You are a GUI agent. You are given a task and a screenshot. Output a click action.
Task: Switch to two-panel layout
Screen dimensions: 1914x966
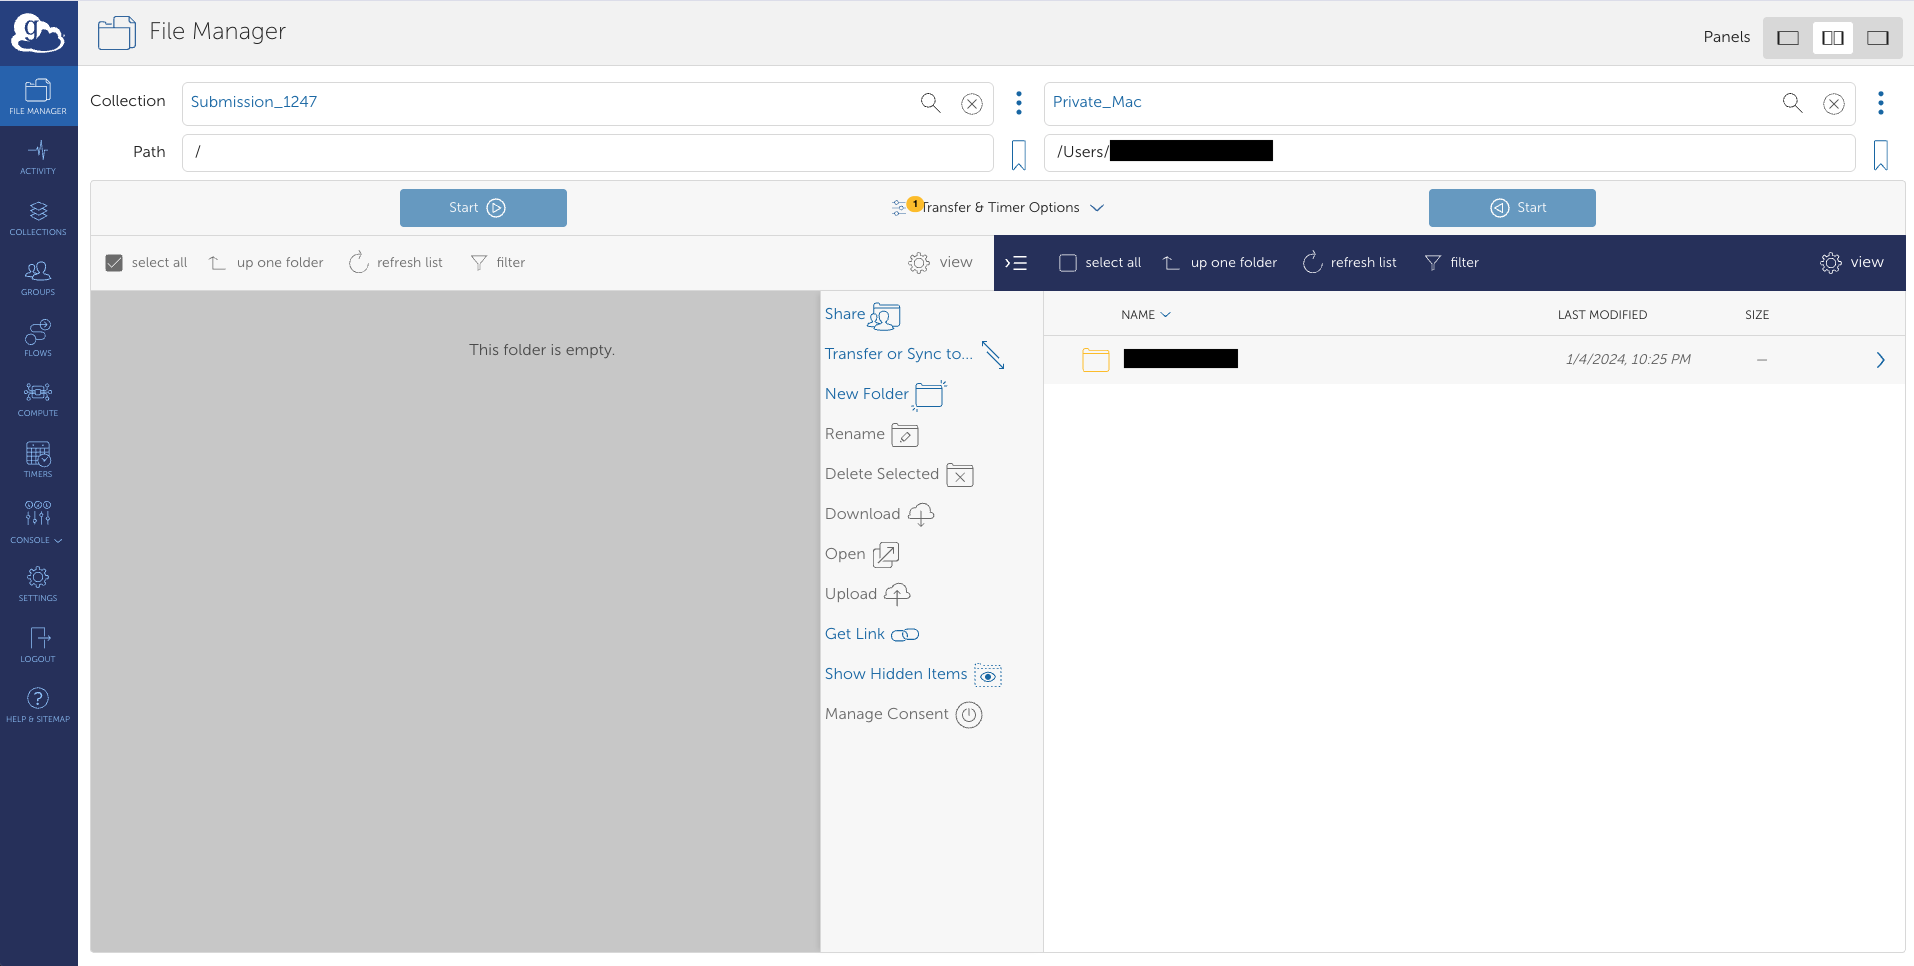click(x=1832, y=38)
